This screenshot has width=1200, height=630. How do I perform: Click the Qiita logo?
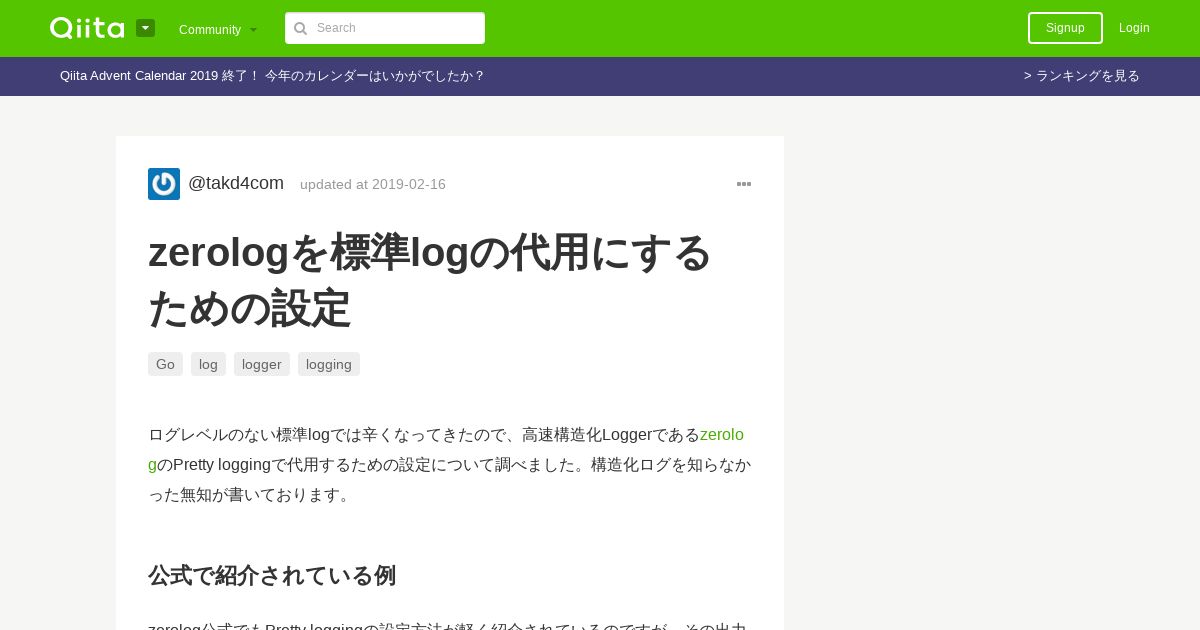pyautogui.click(x=87, y=28)
